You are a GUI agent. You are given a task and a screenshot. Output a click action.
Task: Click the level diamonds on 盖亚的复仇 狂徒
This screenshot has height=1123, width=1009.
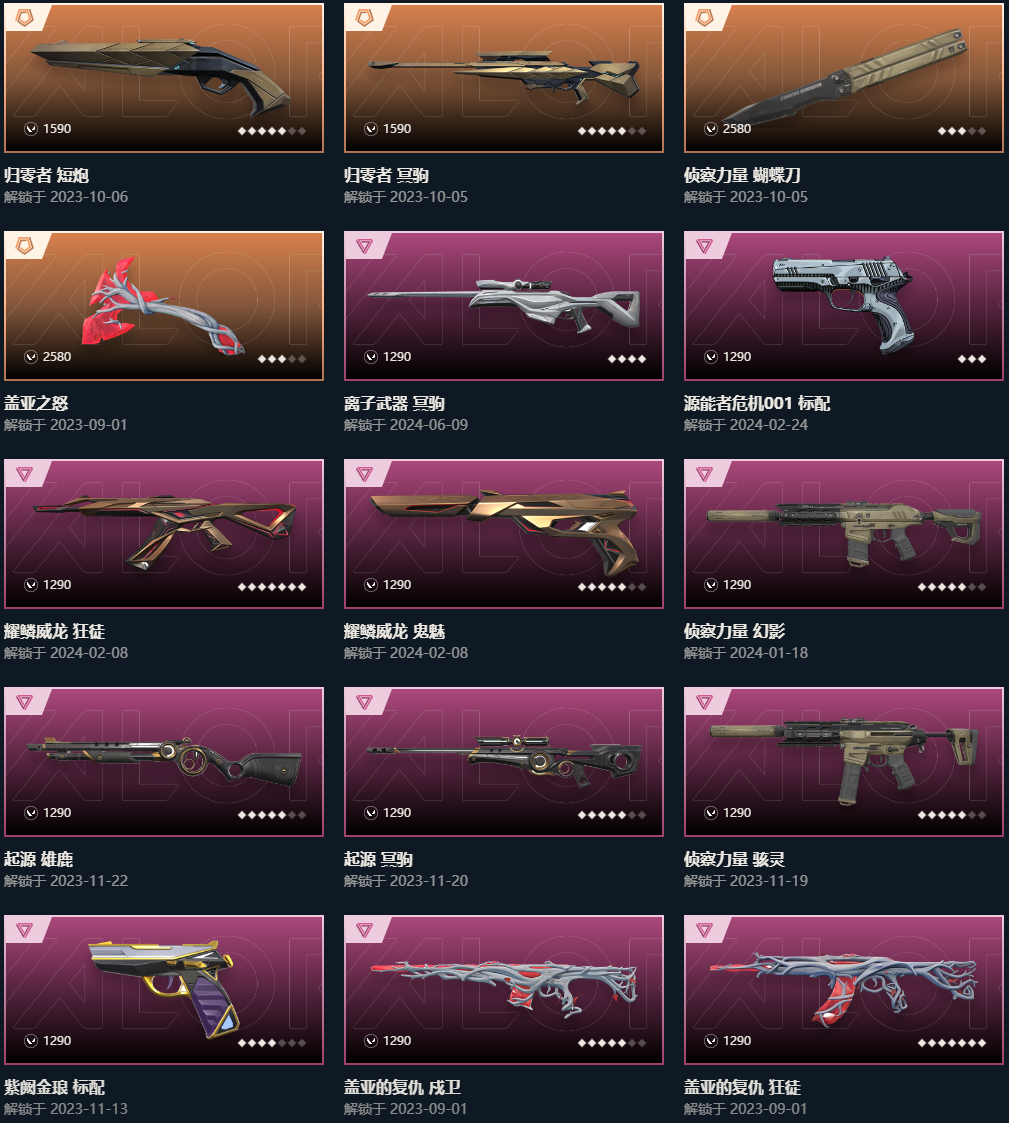(952, 1043)
